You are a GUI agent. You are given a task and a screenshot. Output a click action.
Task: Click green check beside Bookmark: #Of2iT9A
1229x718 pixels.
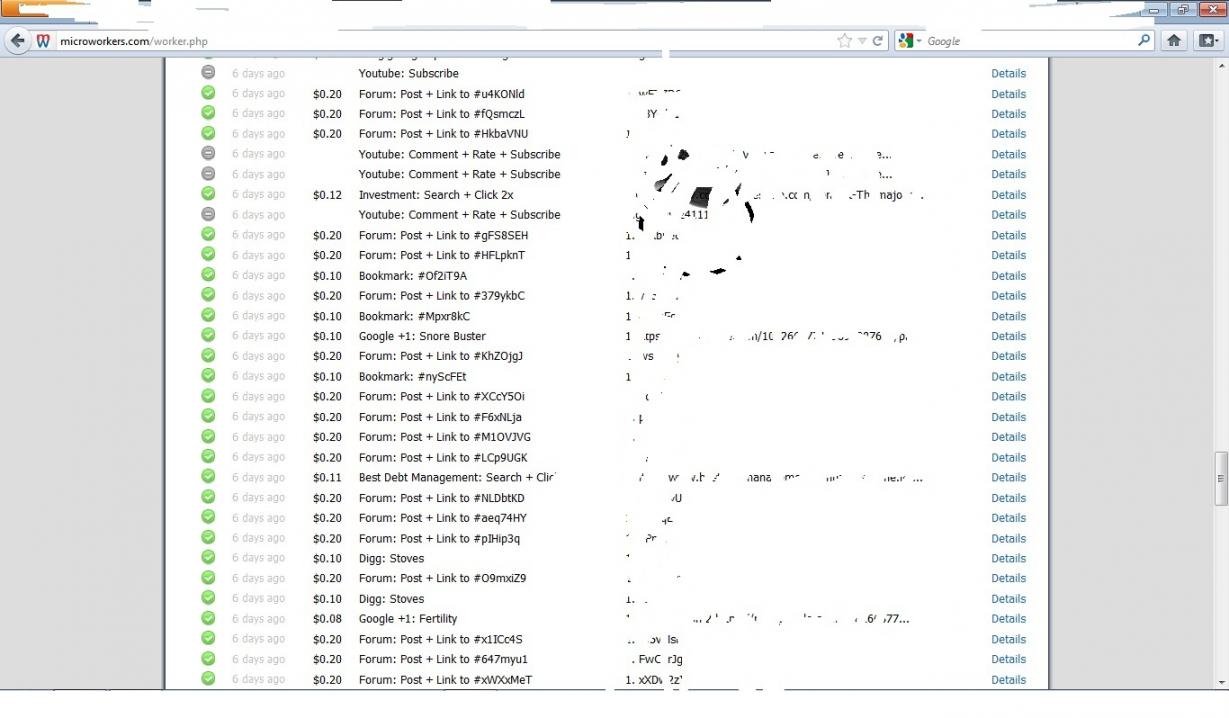point(208,275)
